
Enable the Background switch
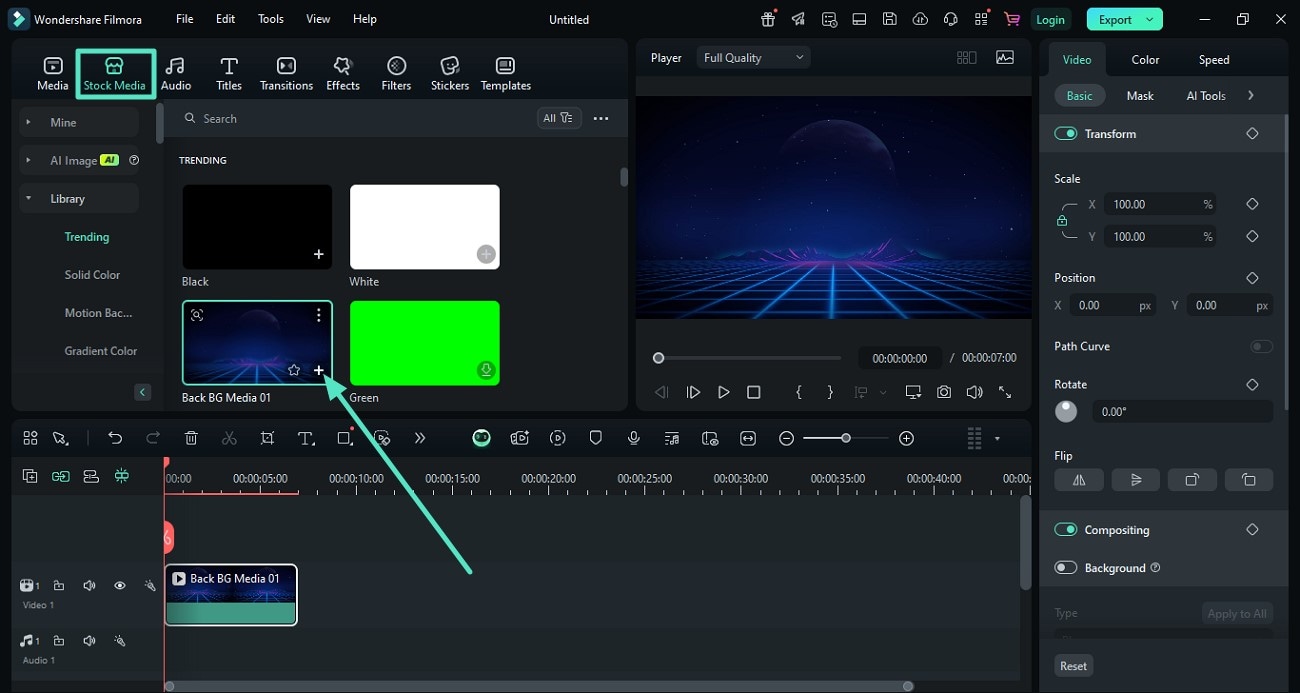[x=1066, y=568]
